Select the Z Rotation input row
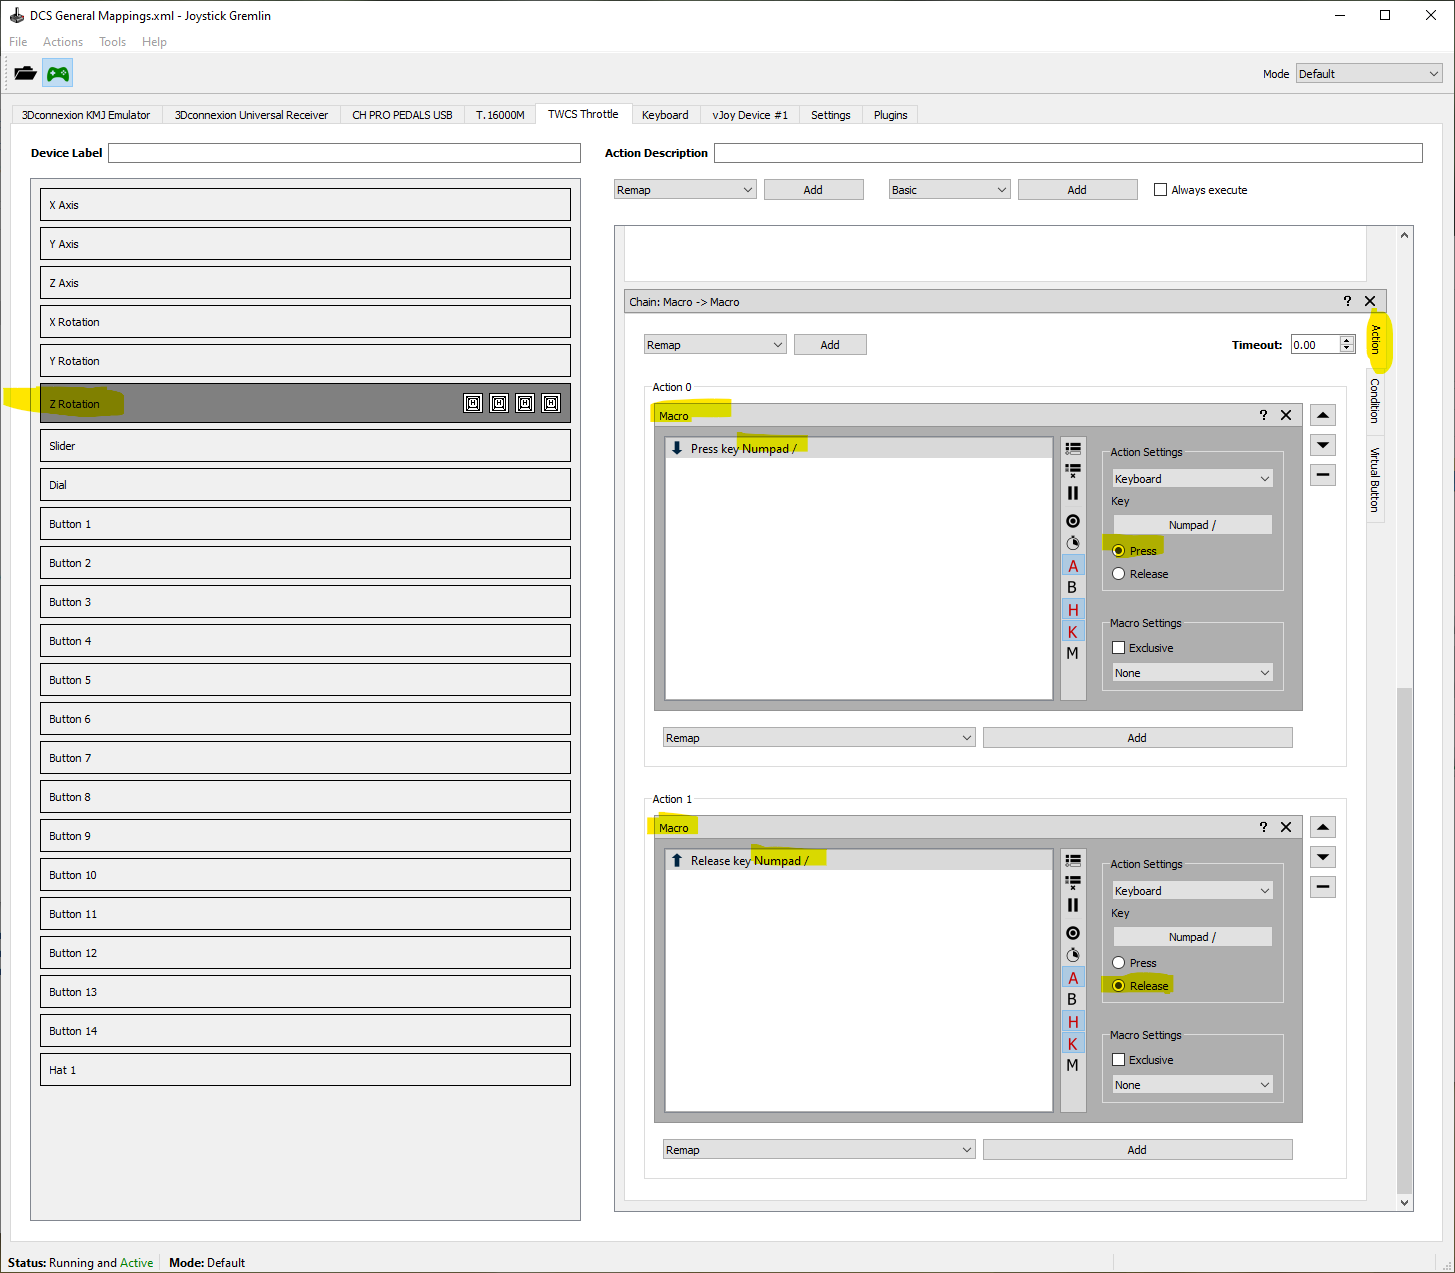This screenshot has width=1455, height=1273. click(305, 403)
